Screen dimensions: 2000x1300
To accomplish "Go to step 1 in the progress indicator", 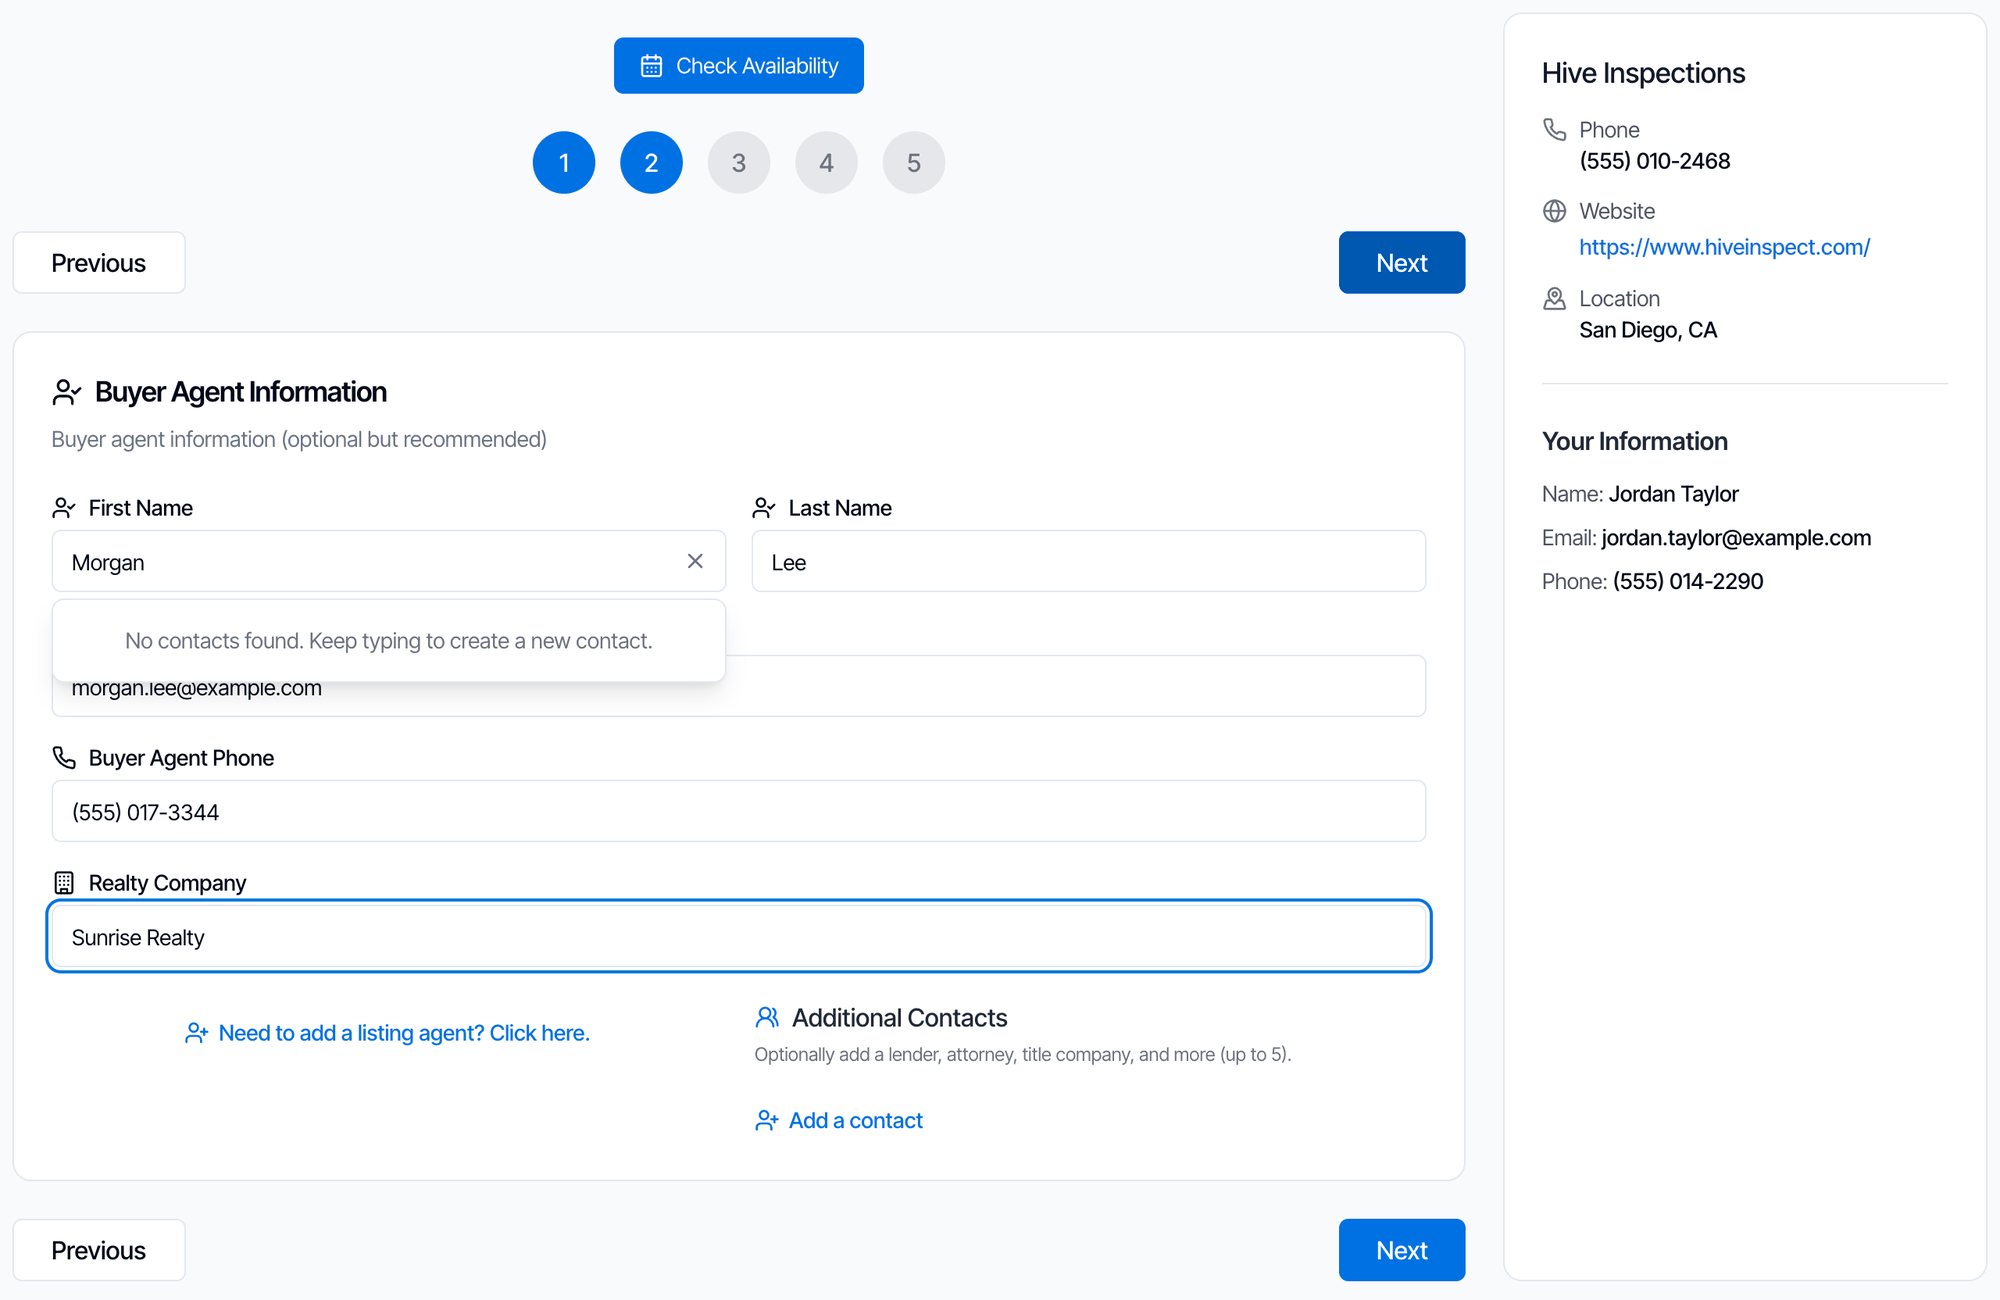I will tap(564, 162).
